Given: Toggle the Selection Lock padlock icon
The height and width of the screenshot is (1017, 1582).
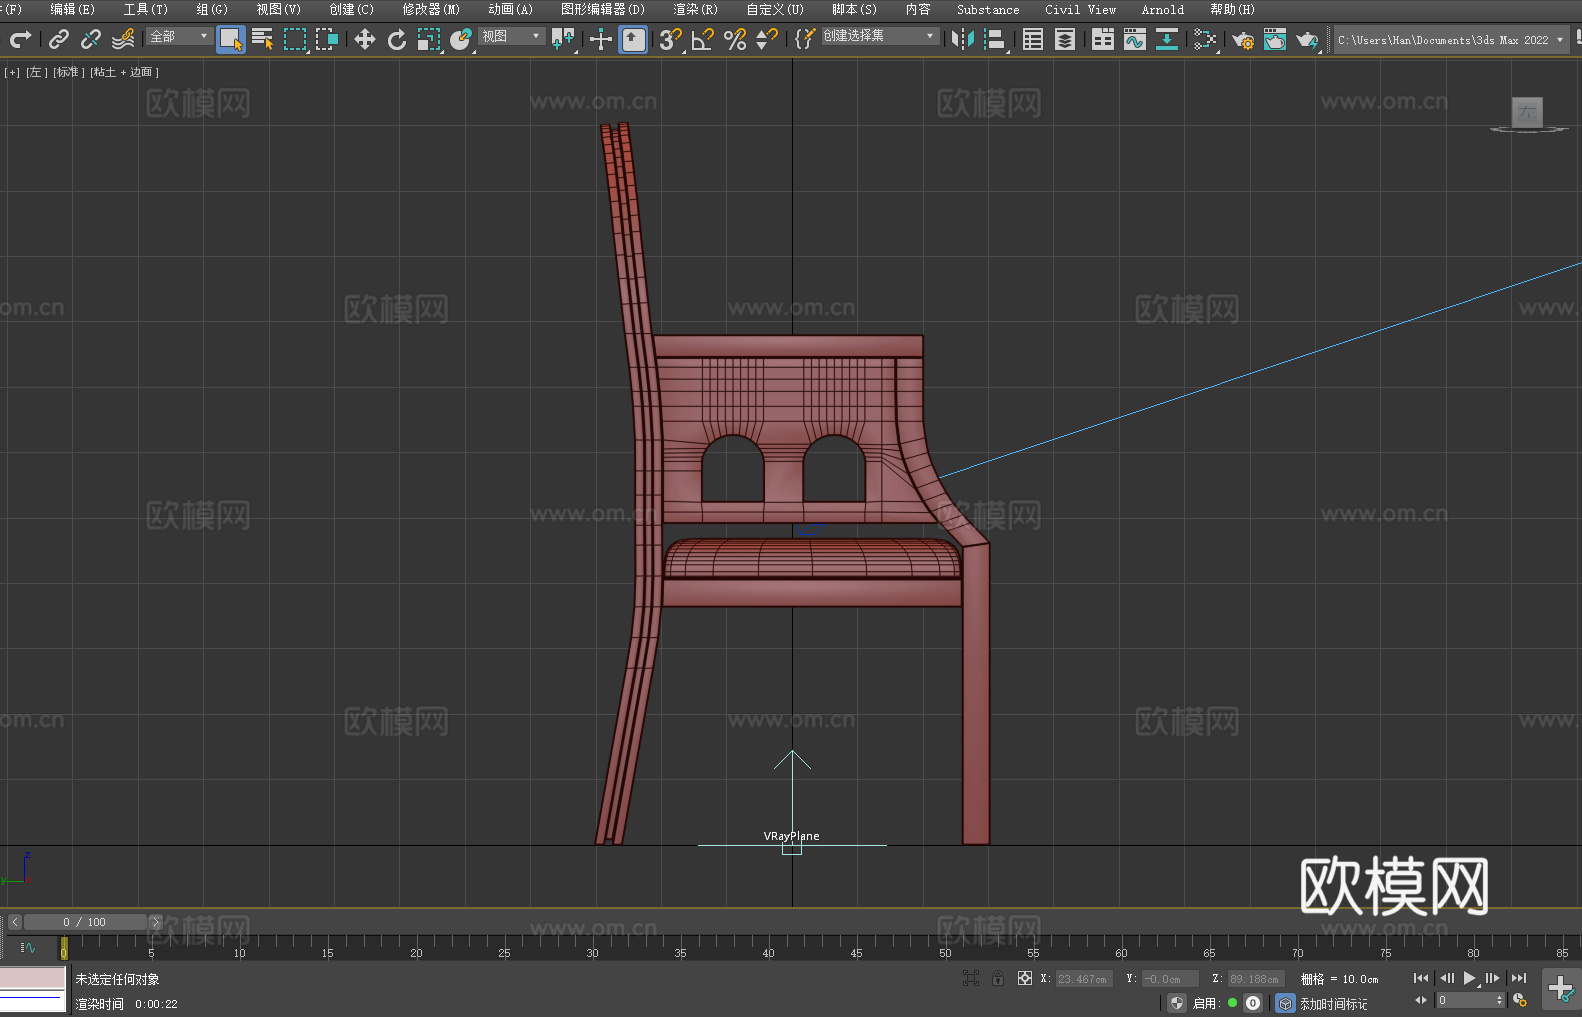Looking at the screenshot, I should coord(998,978).
